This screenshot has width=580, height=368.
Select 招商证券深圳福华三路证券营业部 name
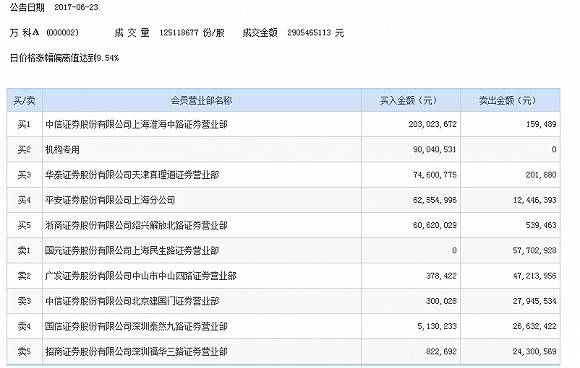coord(136,351)
